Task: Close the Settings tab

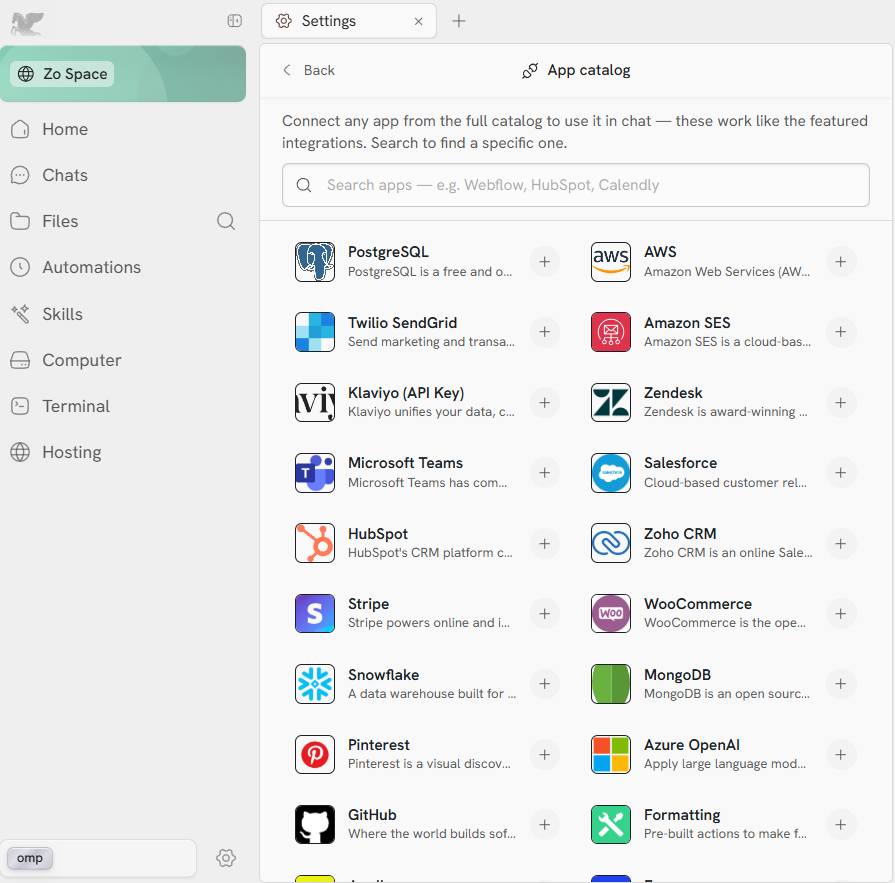Action: (x=418, y=21)
